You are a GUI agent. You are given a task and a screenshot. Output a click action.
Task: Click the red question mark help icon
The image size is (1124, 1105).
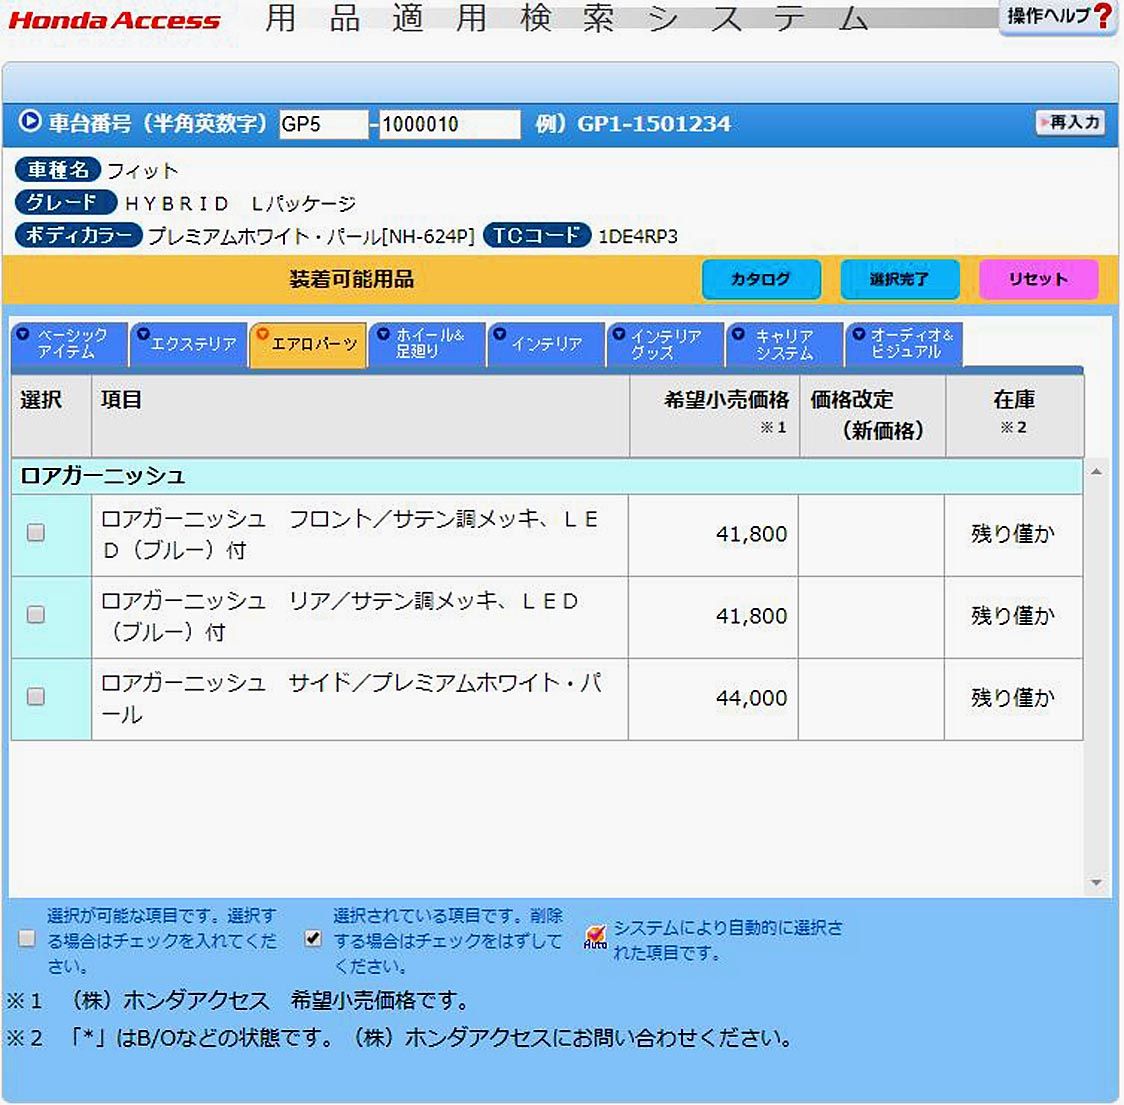coord(1102,17)
